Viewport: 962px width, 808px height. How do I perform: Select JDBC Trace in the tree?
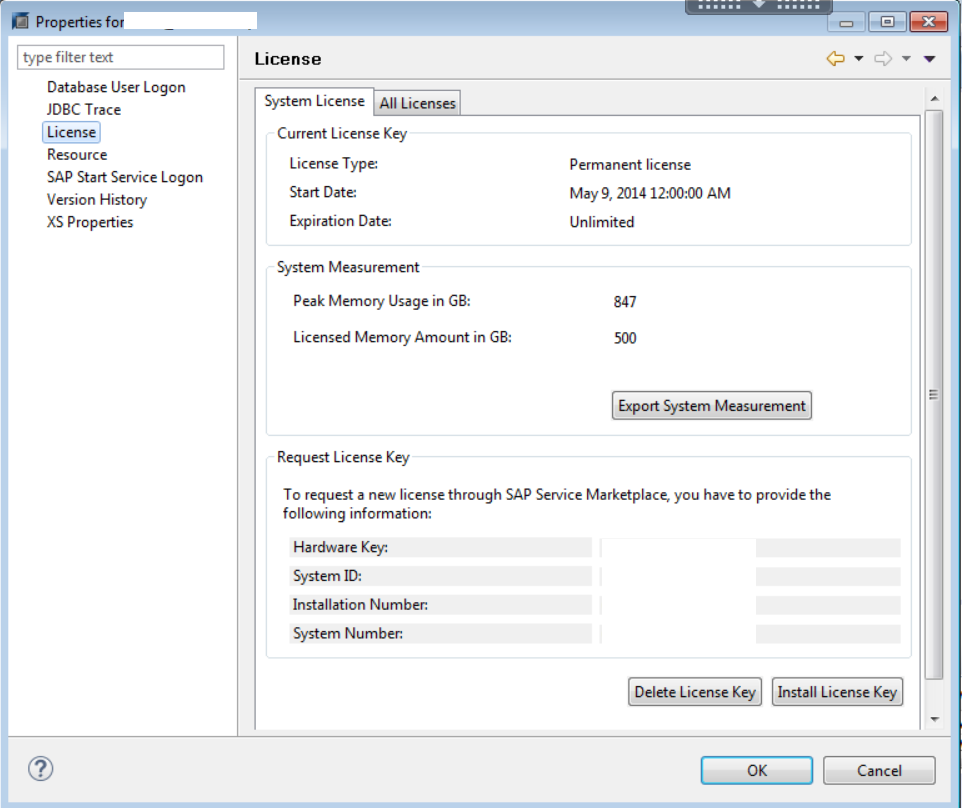84,109
